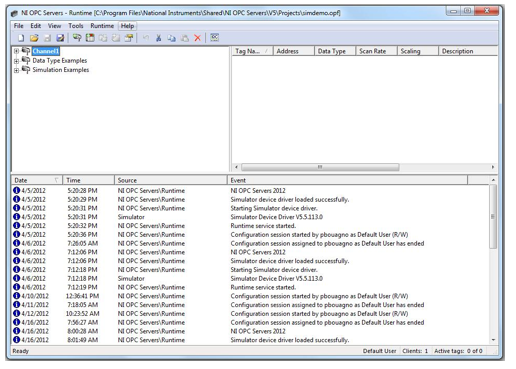516x369 pixels.
Task: Click the tag list horizontal scrollbar thumb
Action: (x=320, y=167)
